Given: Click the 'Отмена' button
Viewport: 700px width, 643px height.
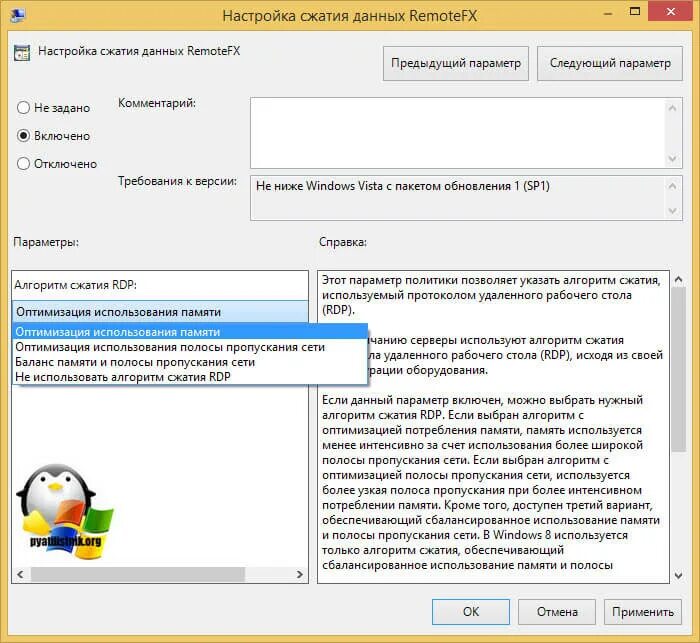Looking at the screenshot, I should [557, 612].
